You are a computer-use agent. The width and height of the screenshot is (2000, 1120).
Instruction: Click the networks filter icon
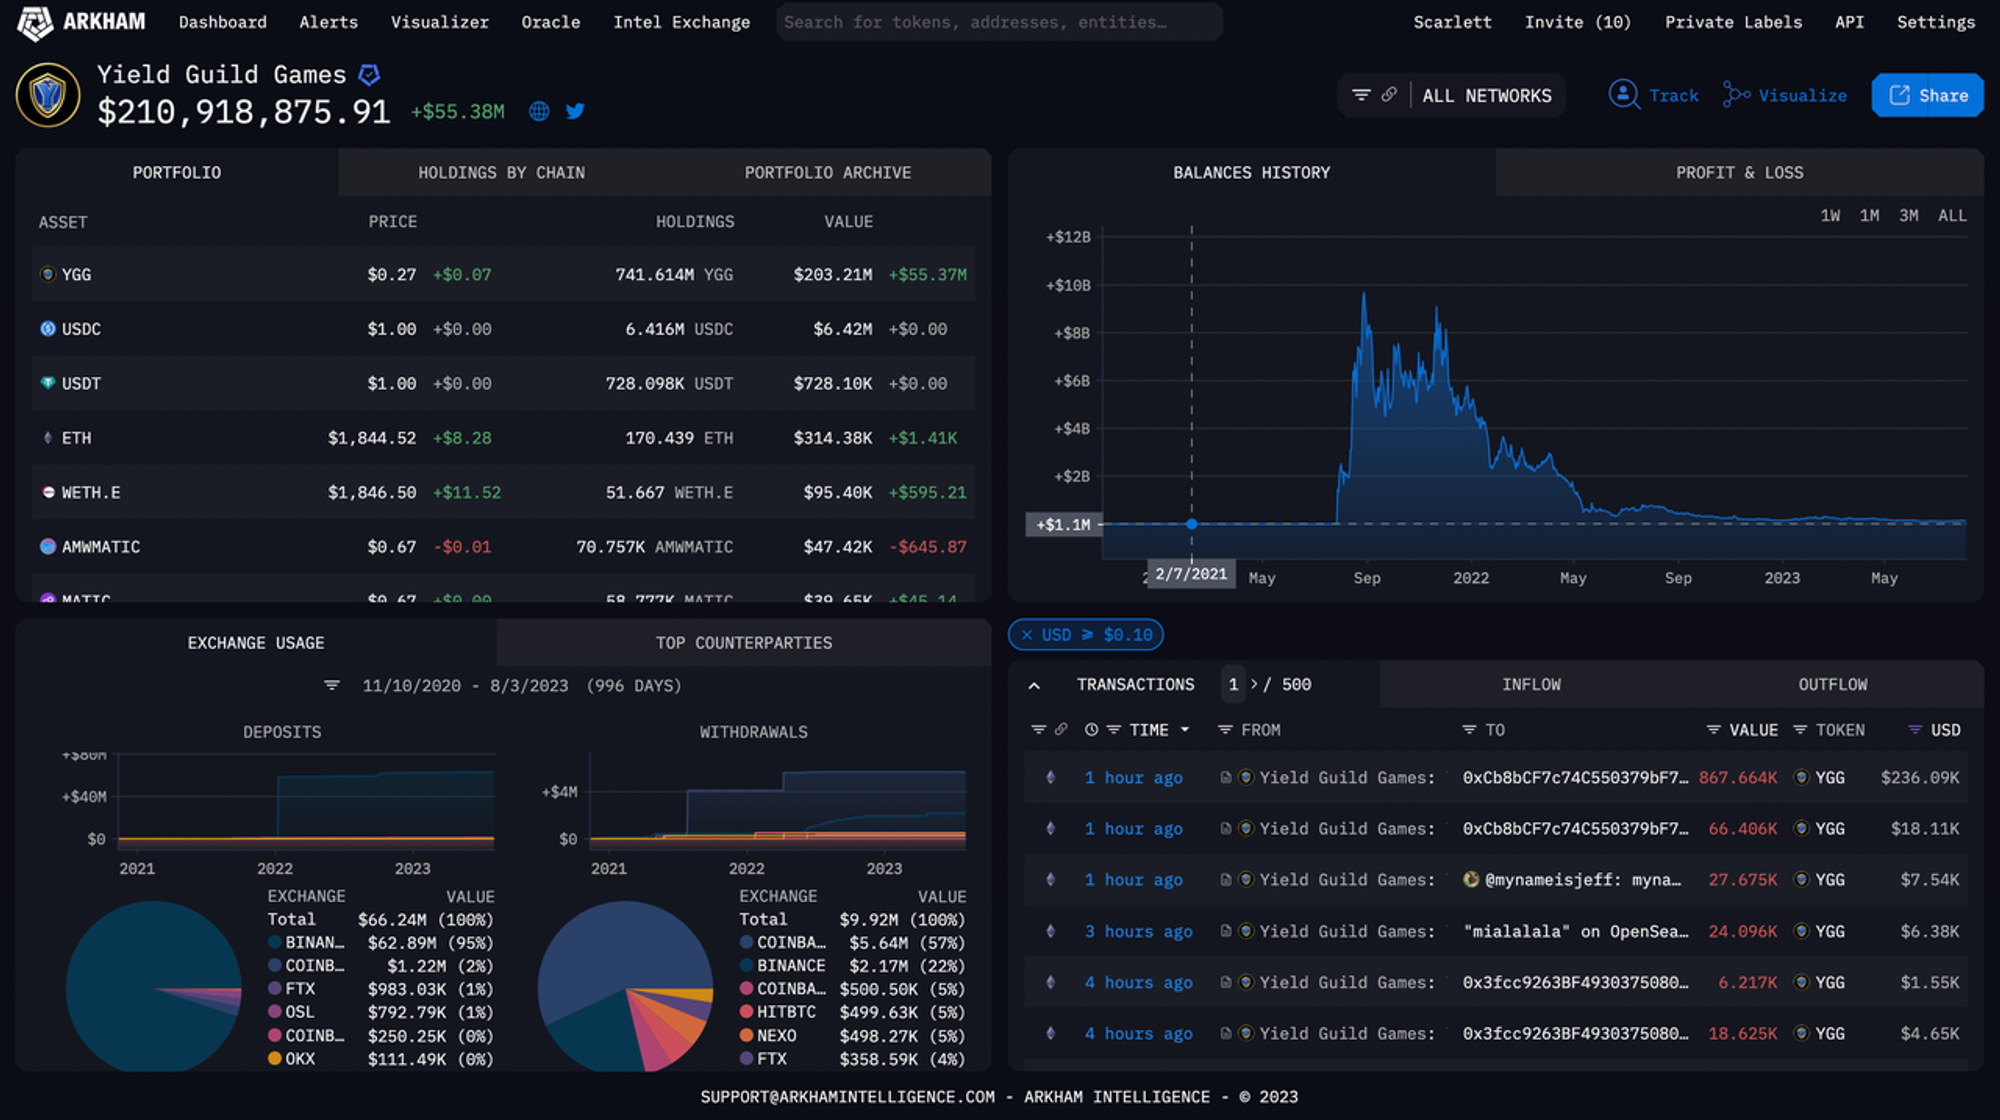(x=1361, y=95)
